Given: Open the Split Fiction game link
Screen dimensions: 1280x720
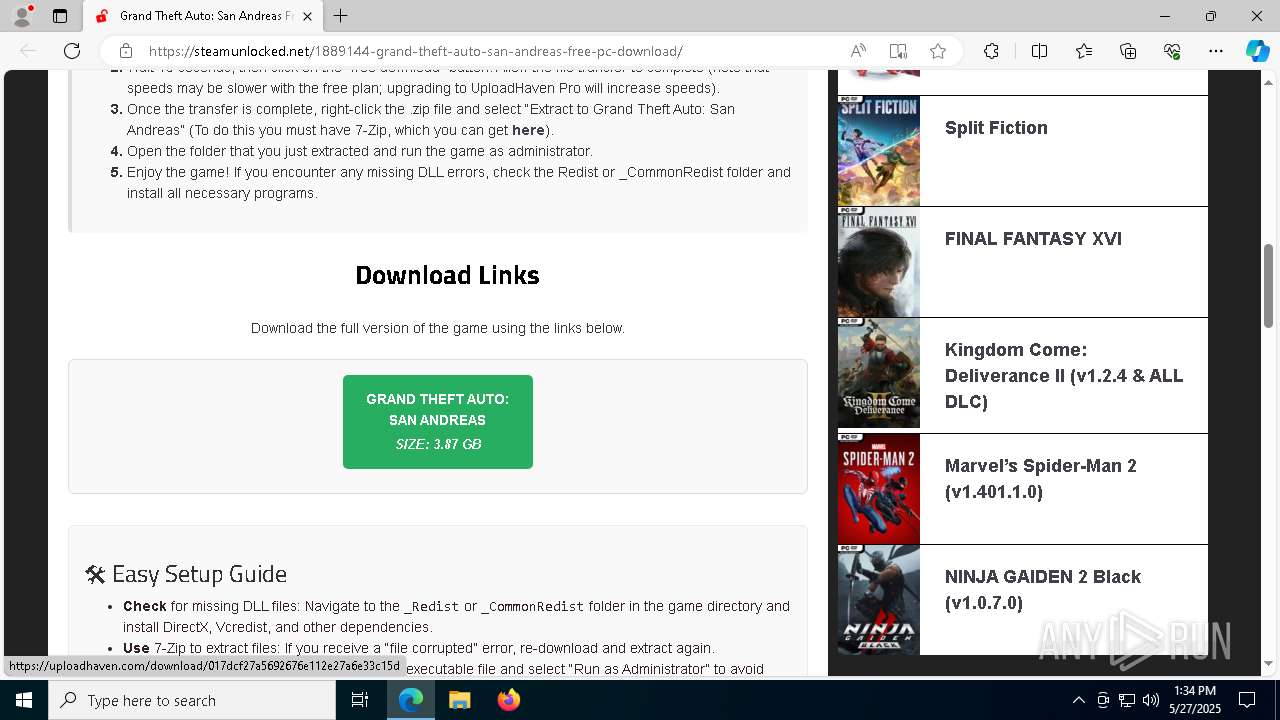Looking at the screenshot, I should click(996, 128).
